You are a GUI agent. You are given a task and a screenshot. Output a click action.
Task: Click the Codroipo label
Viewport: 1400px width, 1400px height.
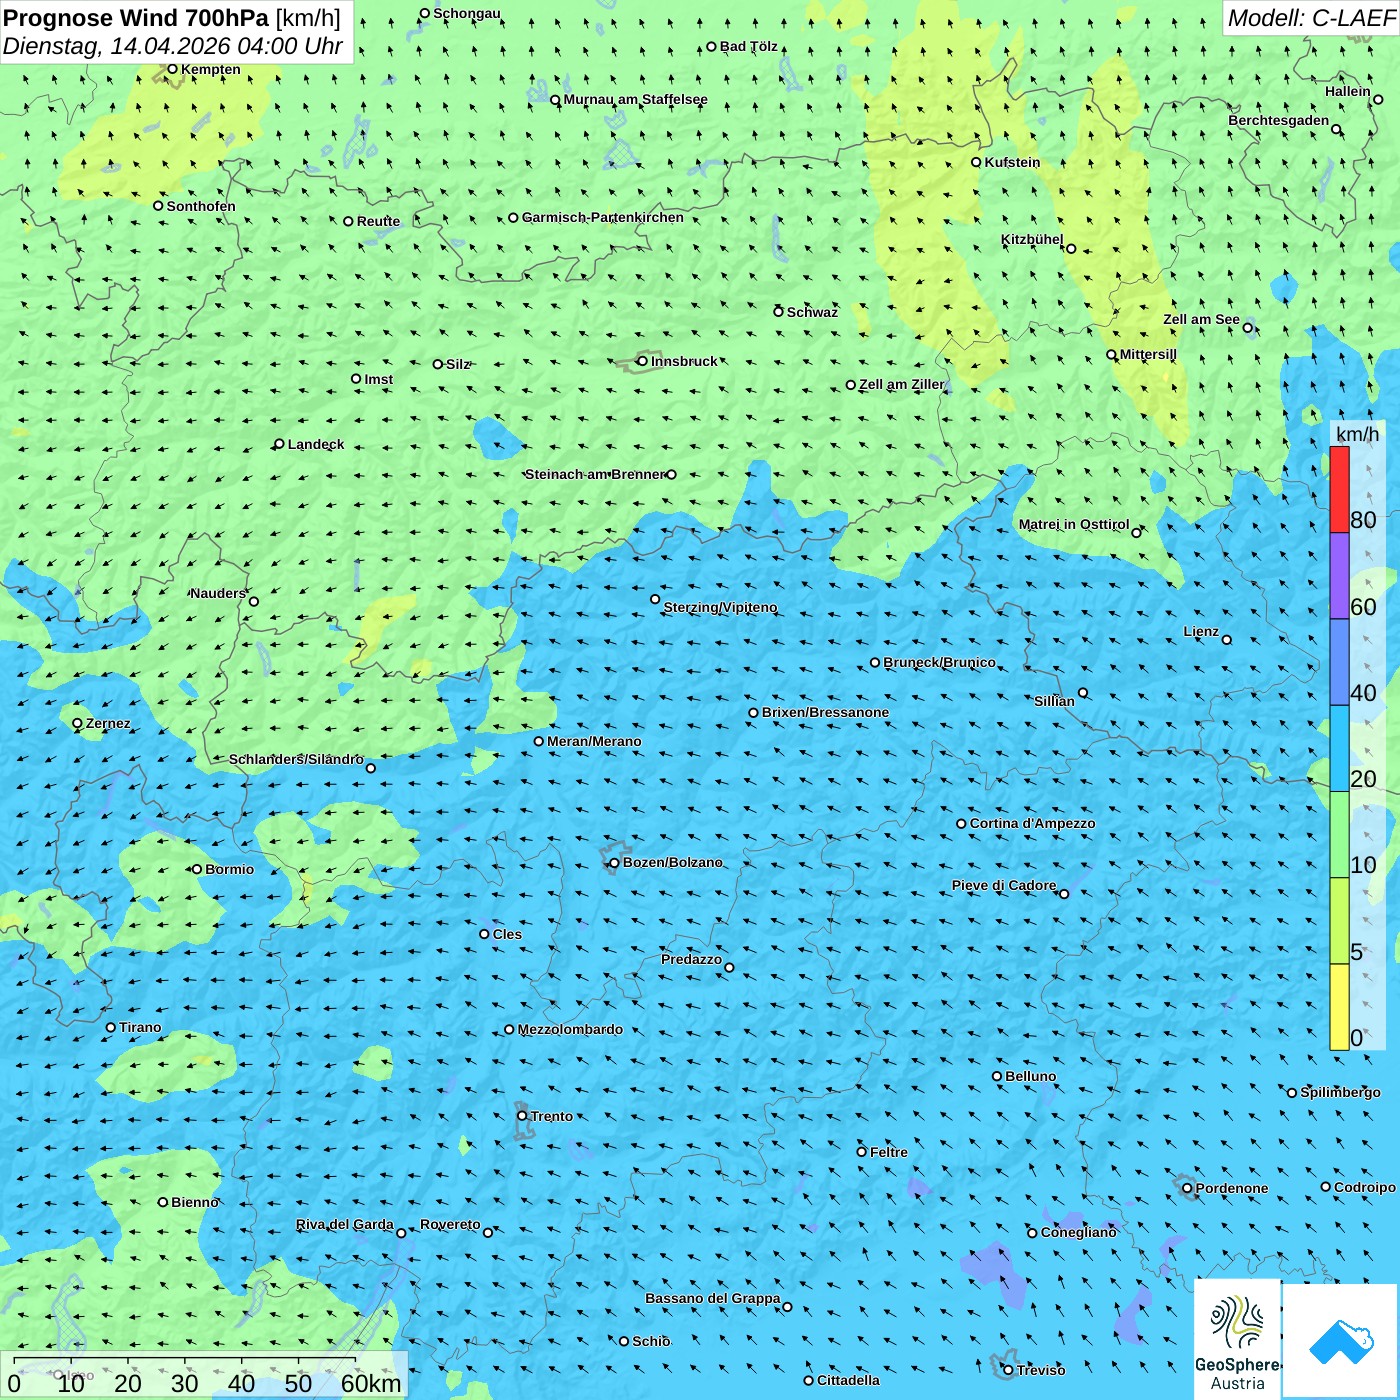pos(1364,1187)
